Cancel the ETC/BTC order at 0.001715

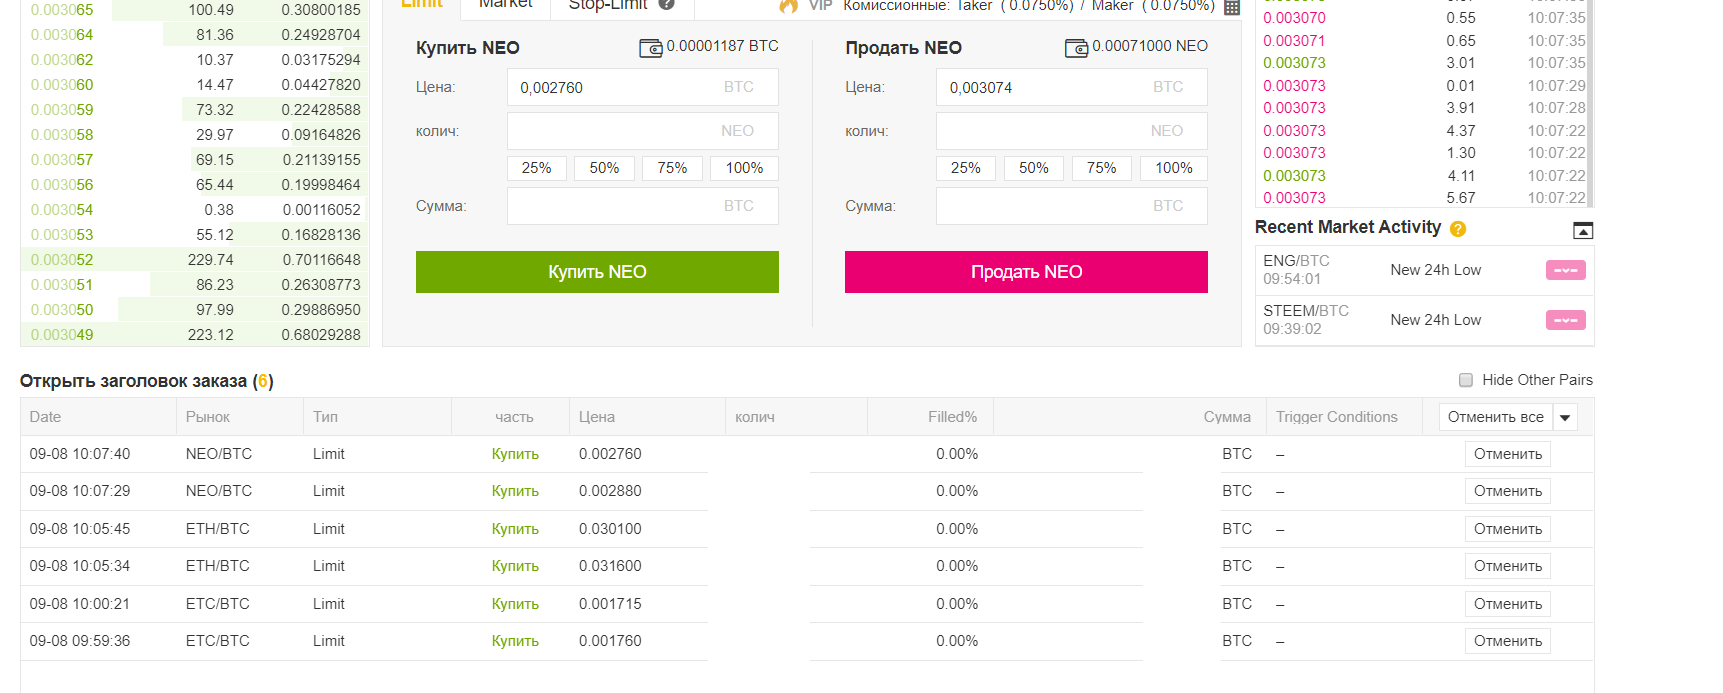click(1508, 604)
